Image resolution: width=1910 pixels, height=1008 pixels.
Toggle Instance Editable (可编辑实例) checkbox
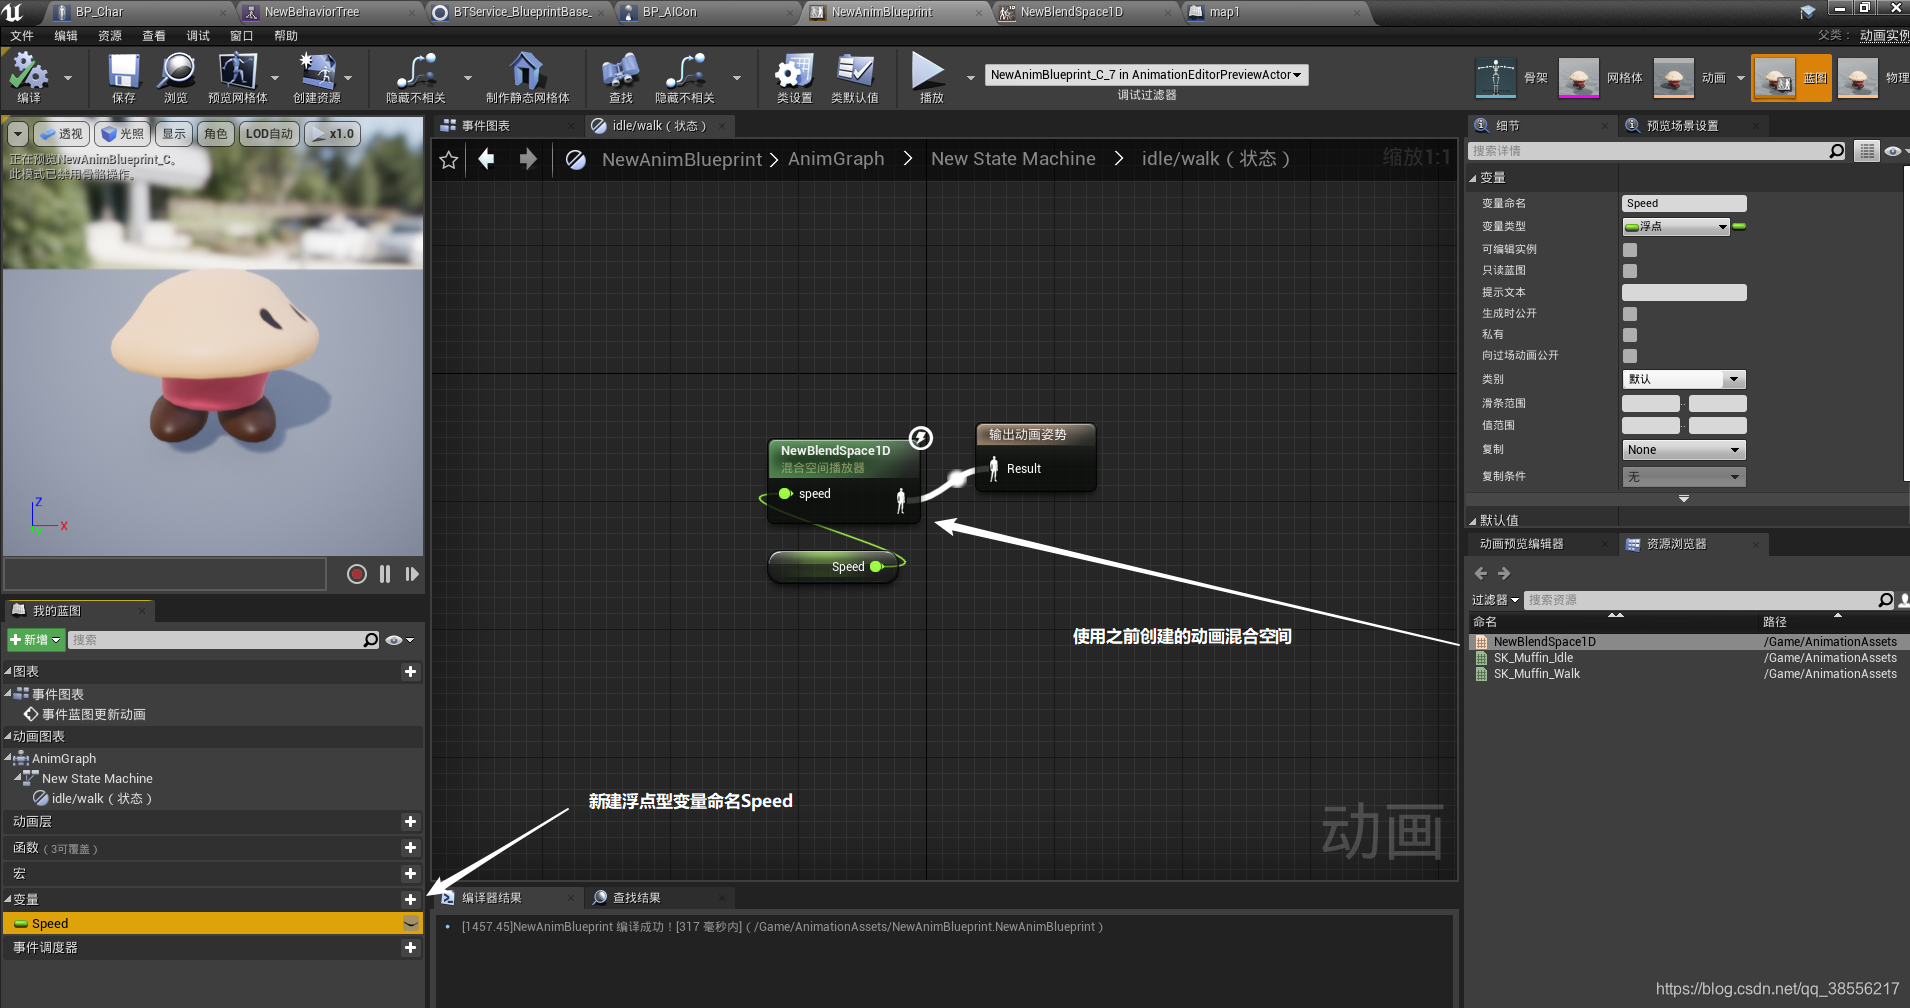1630,250
